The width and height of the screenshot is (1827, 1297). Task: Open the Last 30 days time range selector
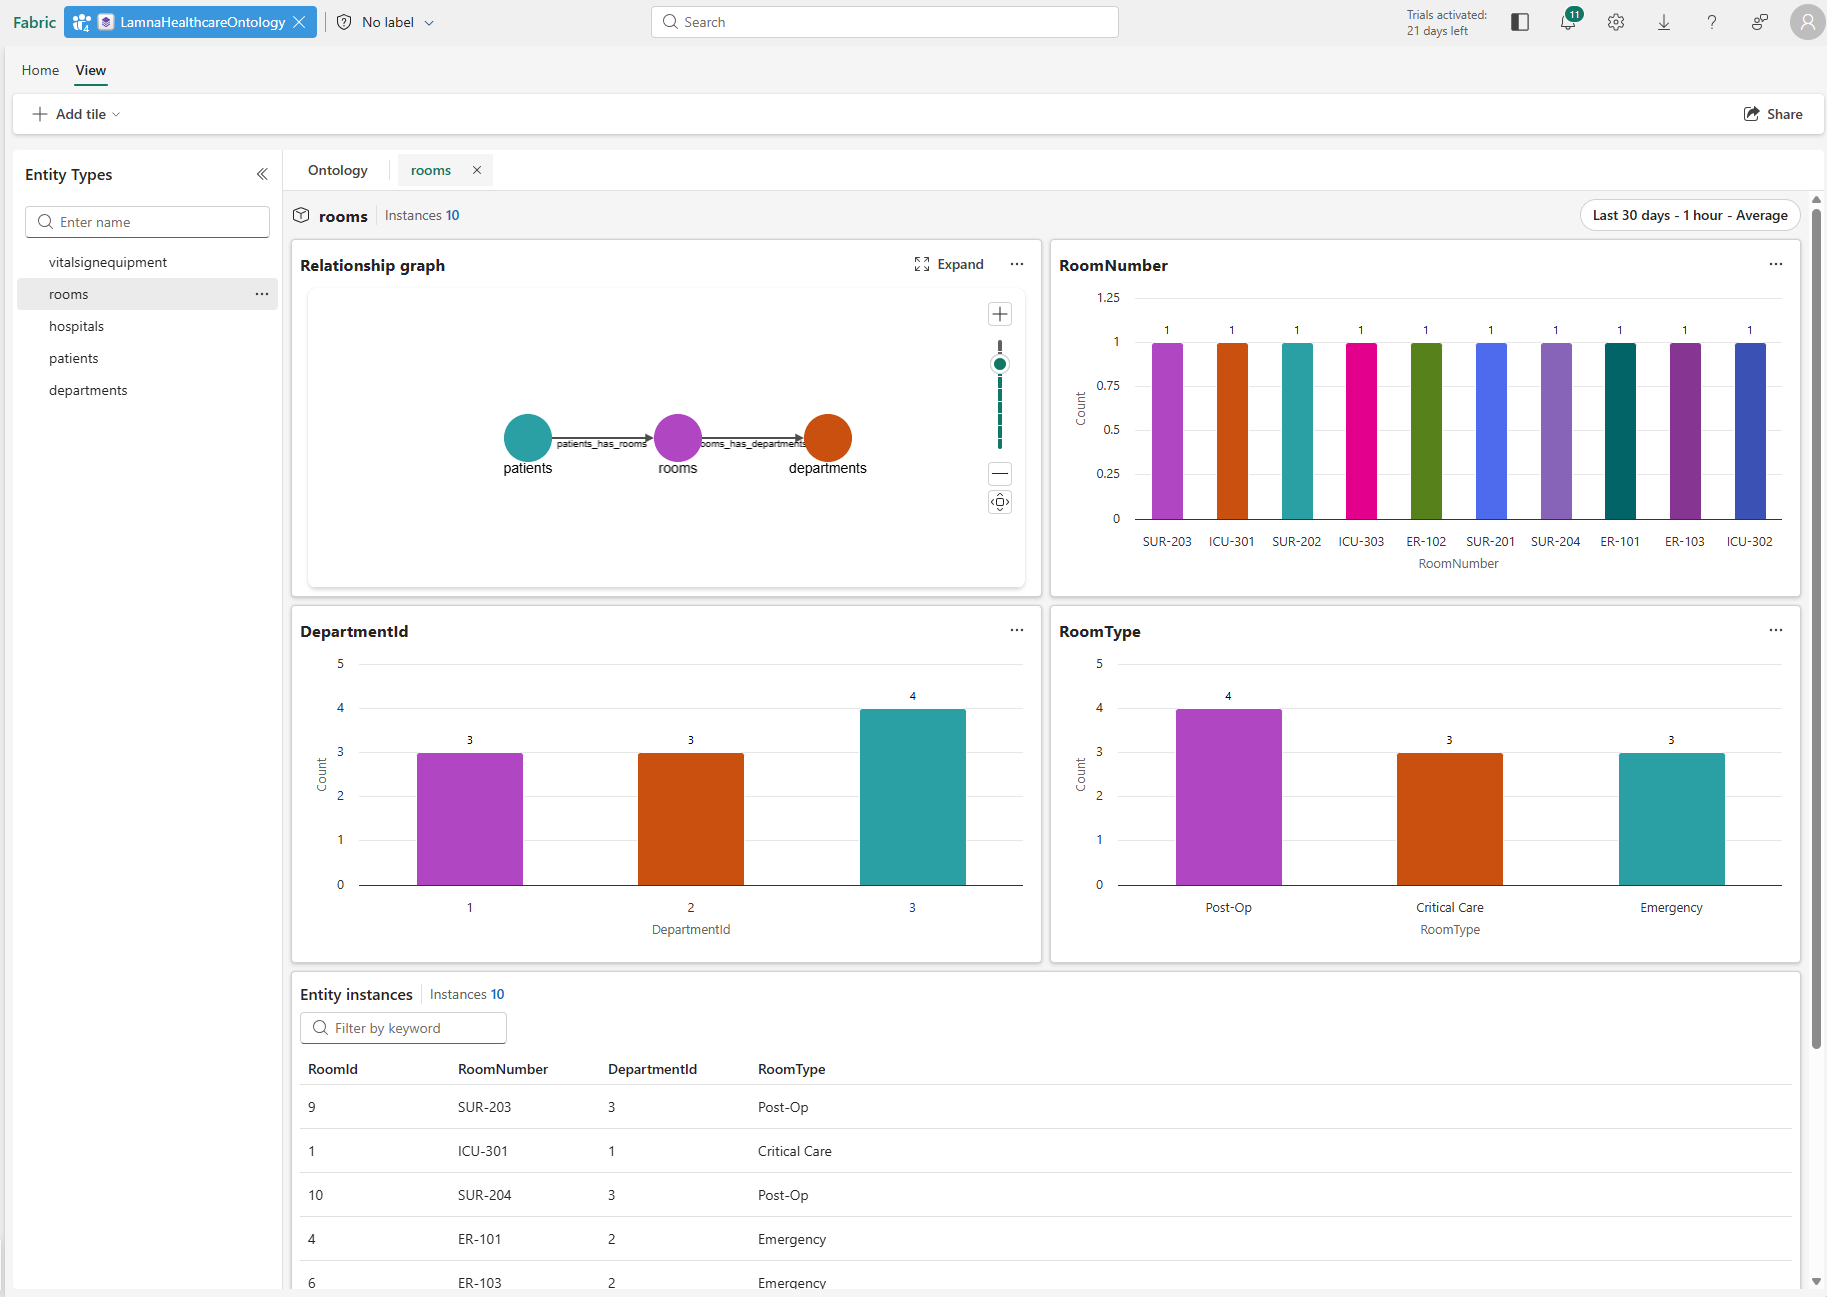pos(1689,215)
